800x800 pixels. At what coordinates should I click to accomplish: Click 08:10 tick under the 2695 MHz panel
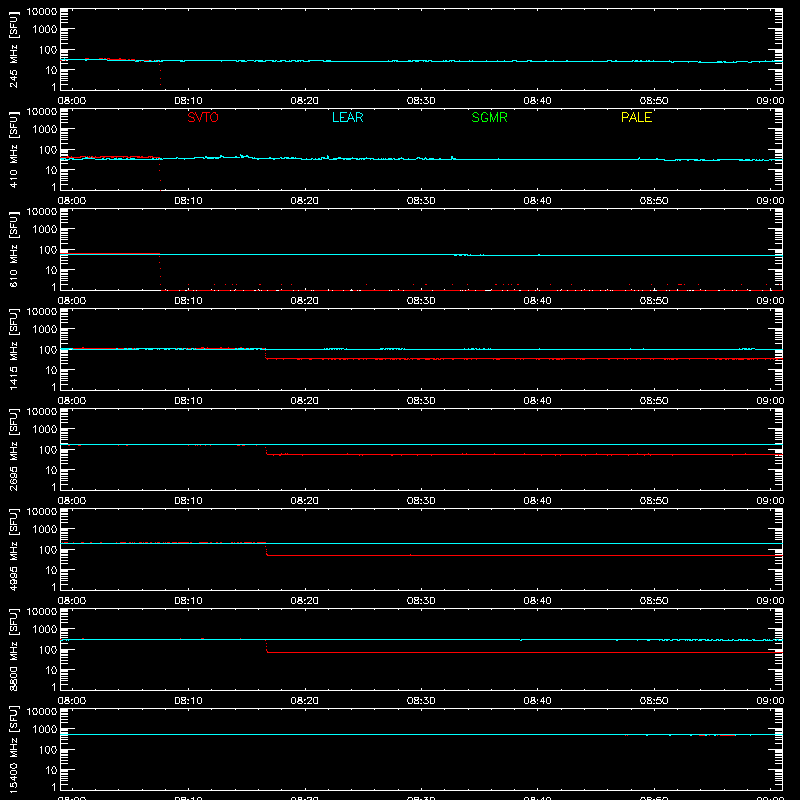(x=188, y=501)
